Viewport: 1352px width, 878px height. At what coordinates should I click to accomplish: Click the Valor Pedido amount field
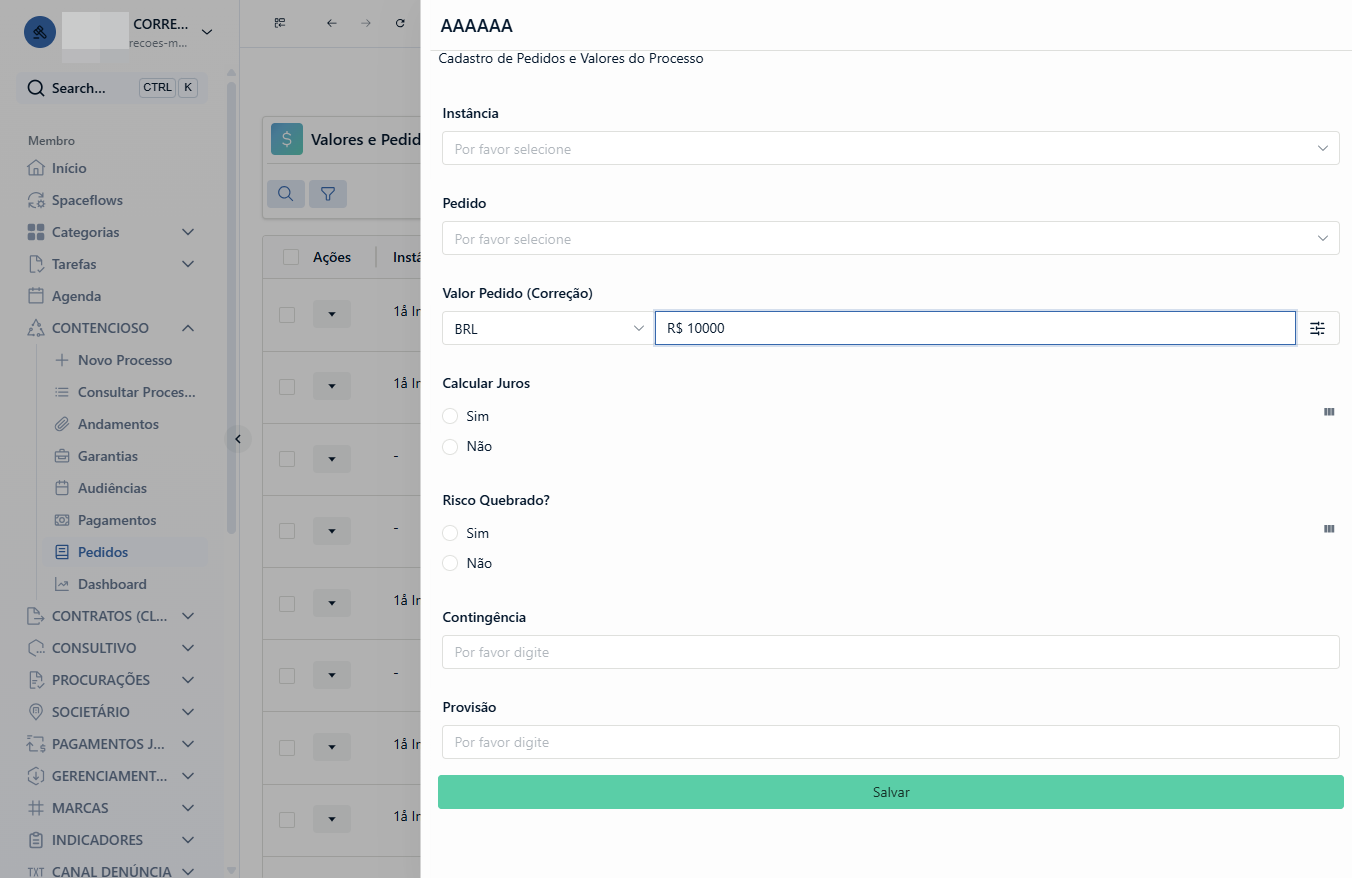(975, 328)
